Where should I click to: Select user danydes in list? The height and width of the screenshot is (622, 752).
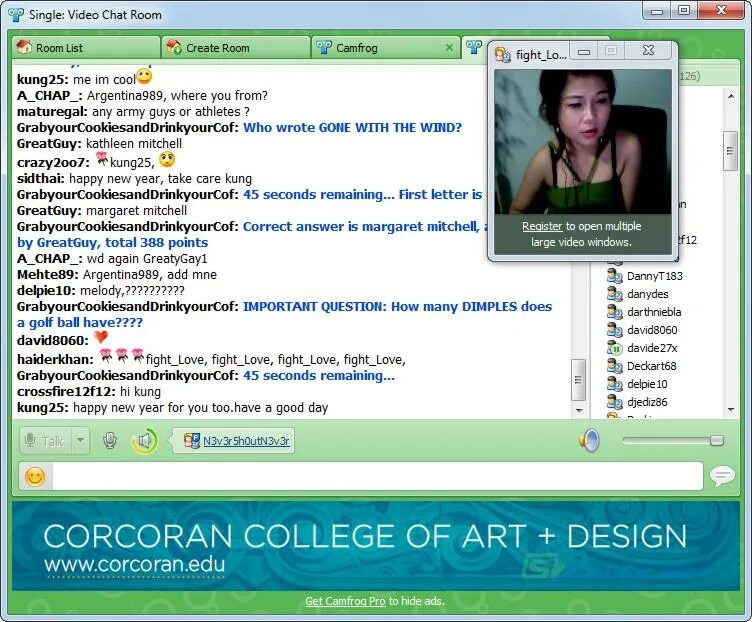coord(647,294)
